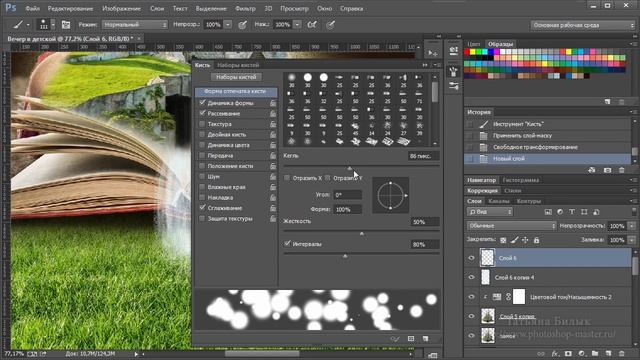Open Фильтр menu

pyautogui.click(x=245, y=9)
